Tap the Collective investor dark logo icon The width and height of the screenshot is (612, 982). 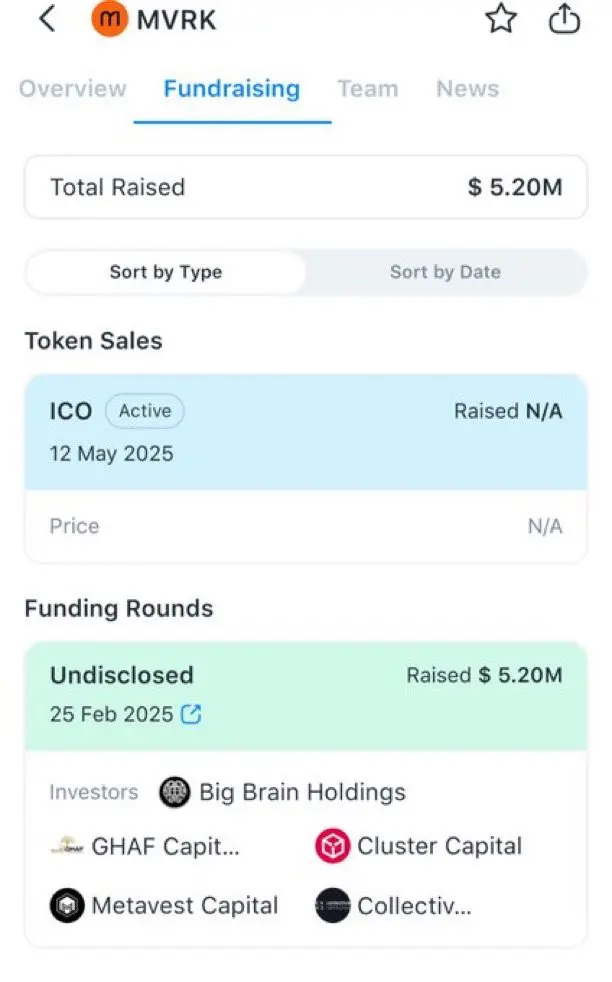[x=332, y=906]
